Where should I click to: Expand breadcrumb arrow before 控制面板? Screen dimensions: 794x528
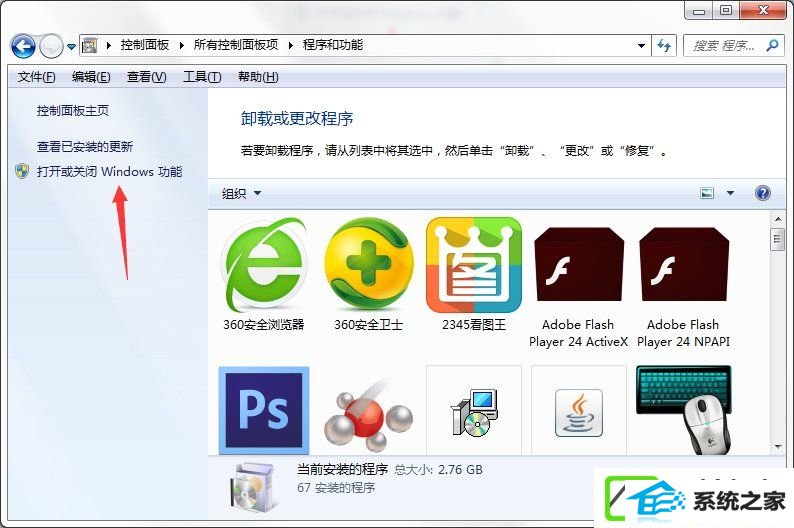(x=109, y=46)
